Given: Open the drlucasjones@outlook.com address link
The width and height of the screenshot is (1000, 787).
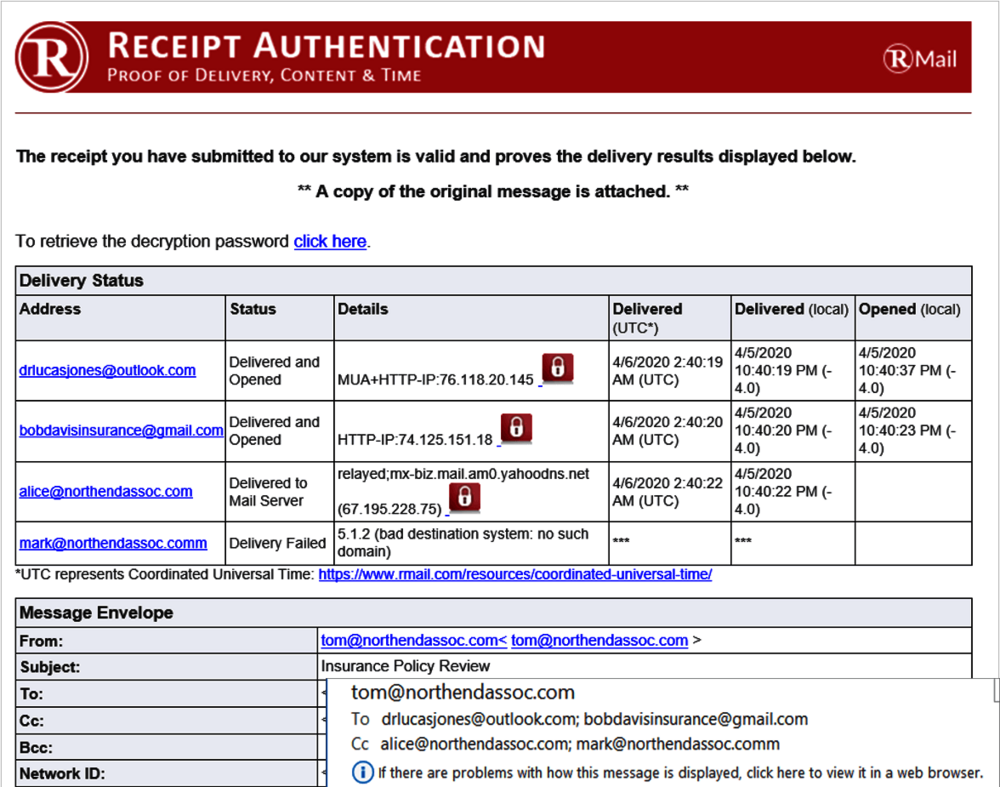Looking at the screenshot, I should 107,370.
